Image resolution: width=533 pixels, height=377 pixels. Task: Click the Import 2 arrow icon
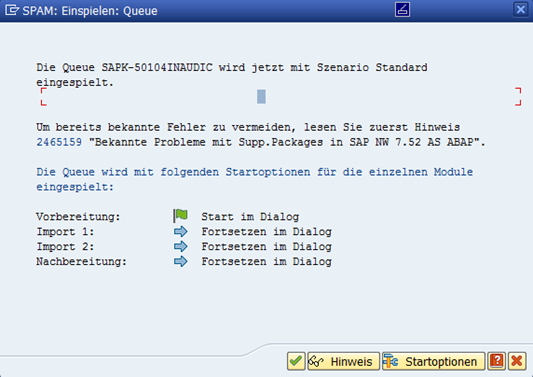tap(180, 246)
